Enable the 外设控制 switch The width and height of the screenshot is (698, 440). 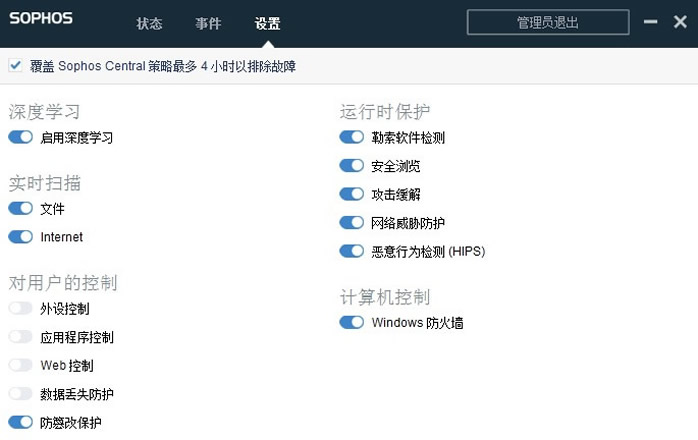click(x=20, y=309)
